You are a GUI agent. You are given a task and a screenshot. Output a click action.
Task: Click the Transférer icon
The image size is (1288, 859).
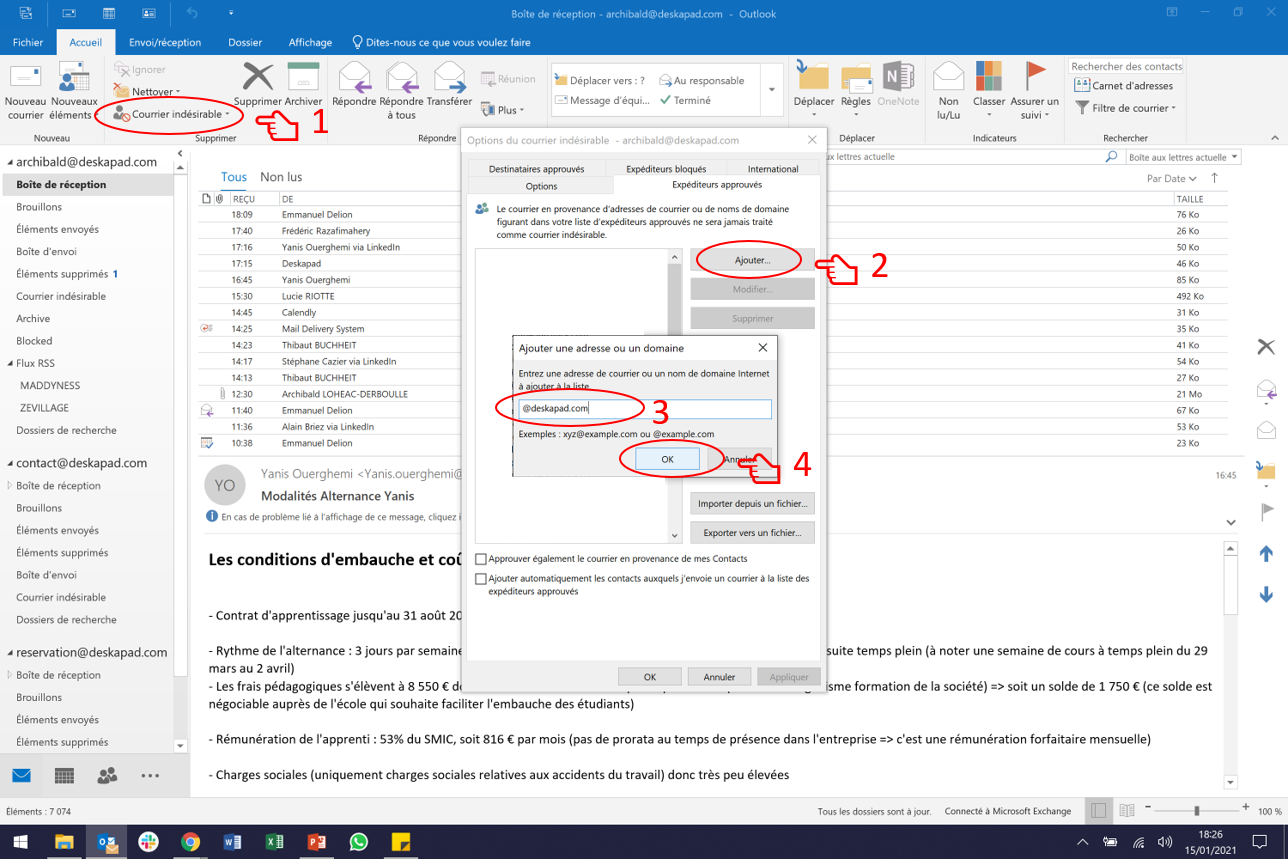449,77
